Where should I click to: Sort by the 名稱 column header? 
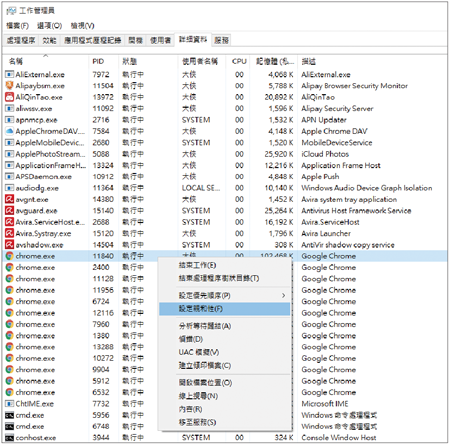point(16,61)
